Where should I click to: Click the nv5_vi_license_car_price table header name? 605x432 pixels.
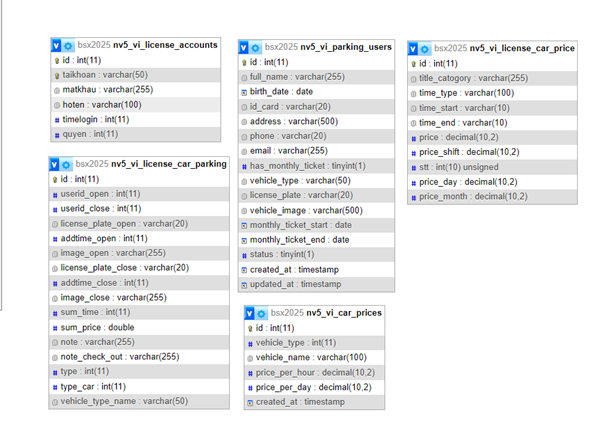coord(522,48)
